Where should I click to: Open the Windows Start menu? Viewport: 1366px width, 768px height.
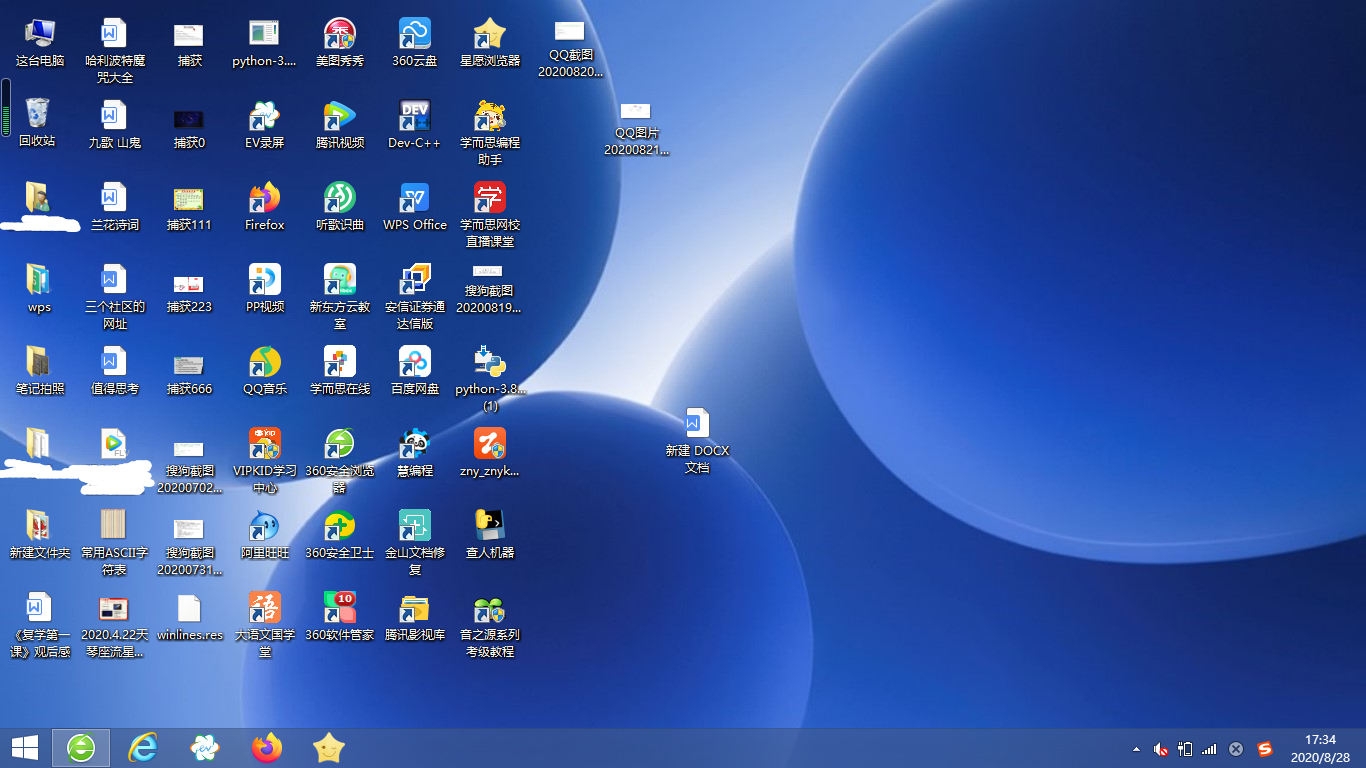tap(25, 747)
